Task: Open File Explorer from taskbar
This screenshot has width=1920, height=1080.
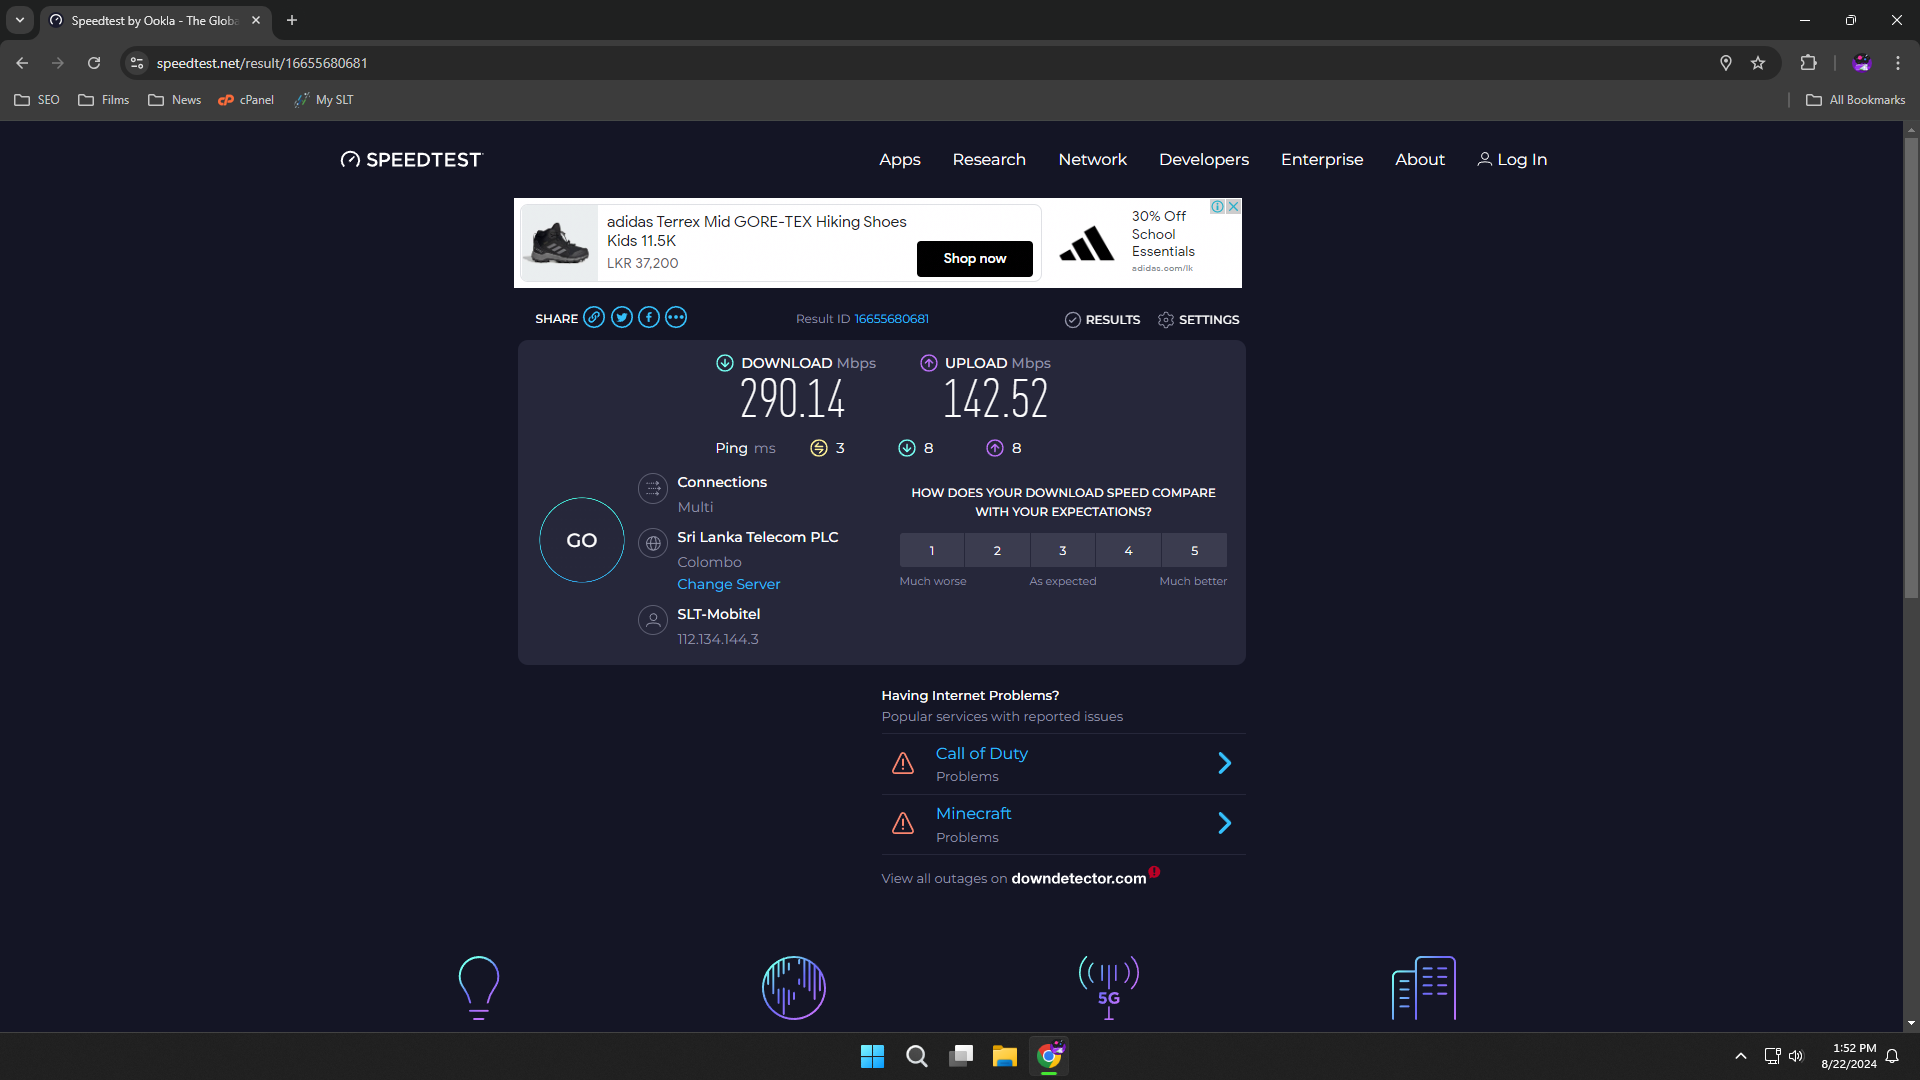Action: coord(1005,1056)
